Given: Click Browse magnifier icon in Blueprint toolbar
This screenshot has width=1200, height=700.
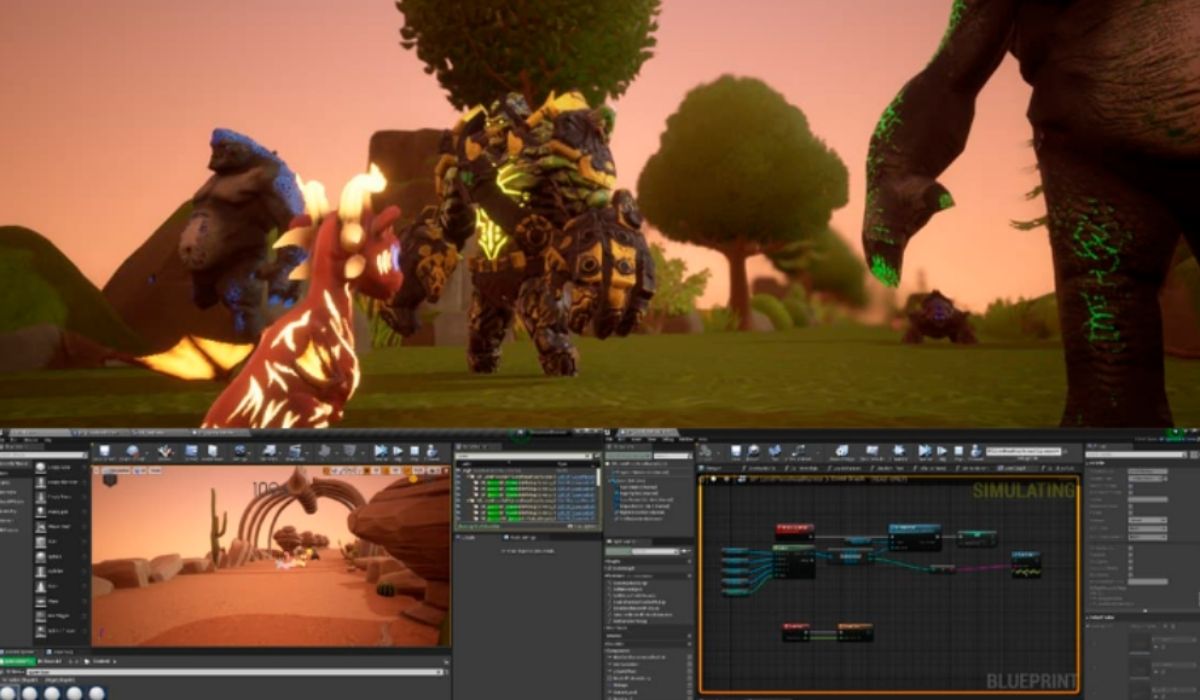Looking at the screenshot, I should (753, 451).
